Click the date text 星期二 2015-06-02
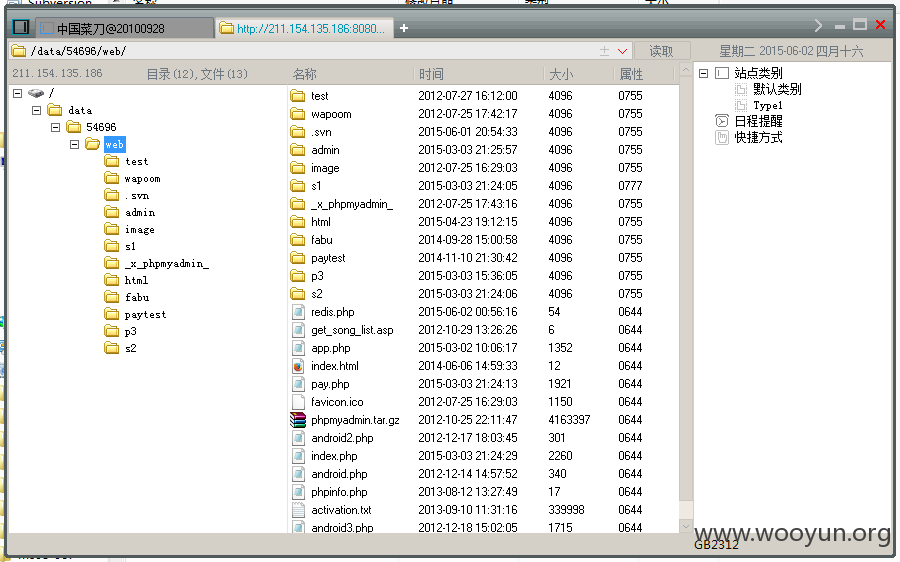Viewport: 900px width, 562px height. pyautogui.click(x=766, y=51)
